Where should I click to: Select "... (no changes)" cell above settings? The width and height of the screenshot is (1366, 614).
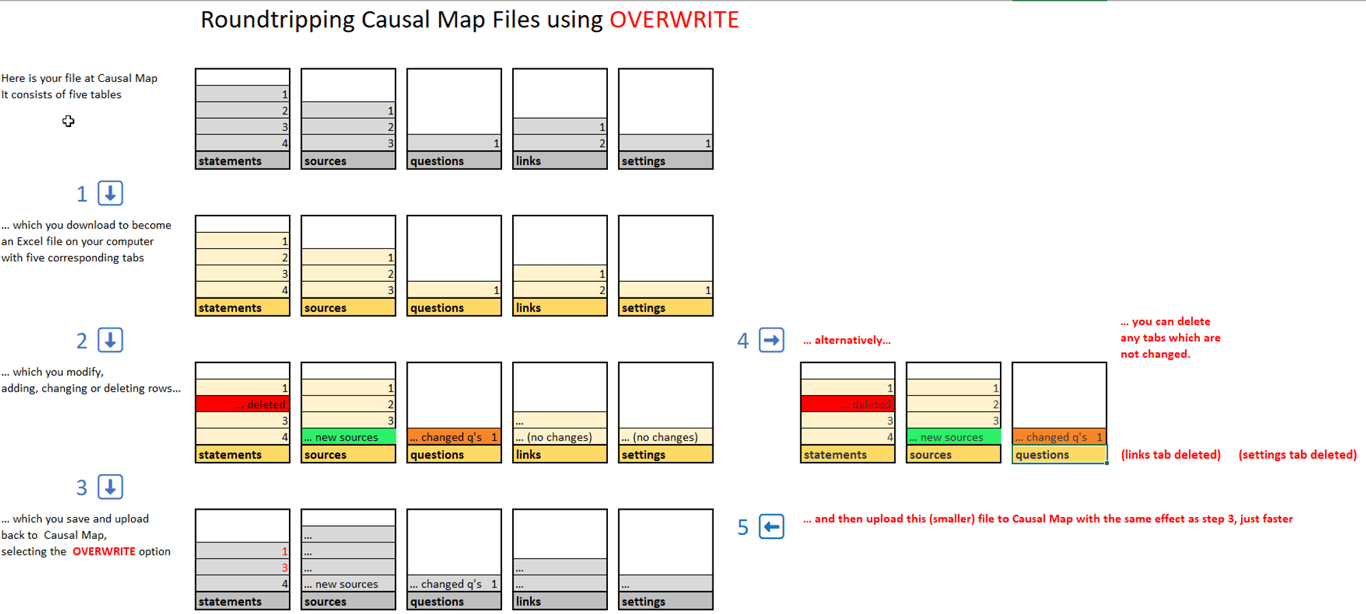coord(665,437)
